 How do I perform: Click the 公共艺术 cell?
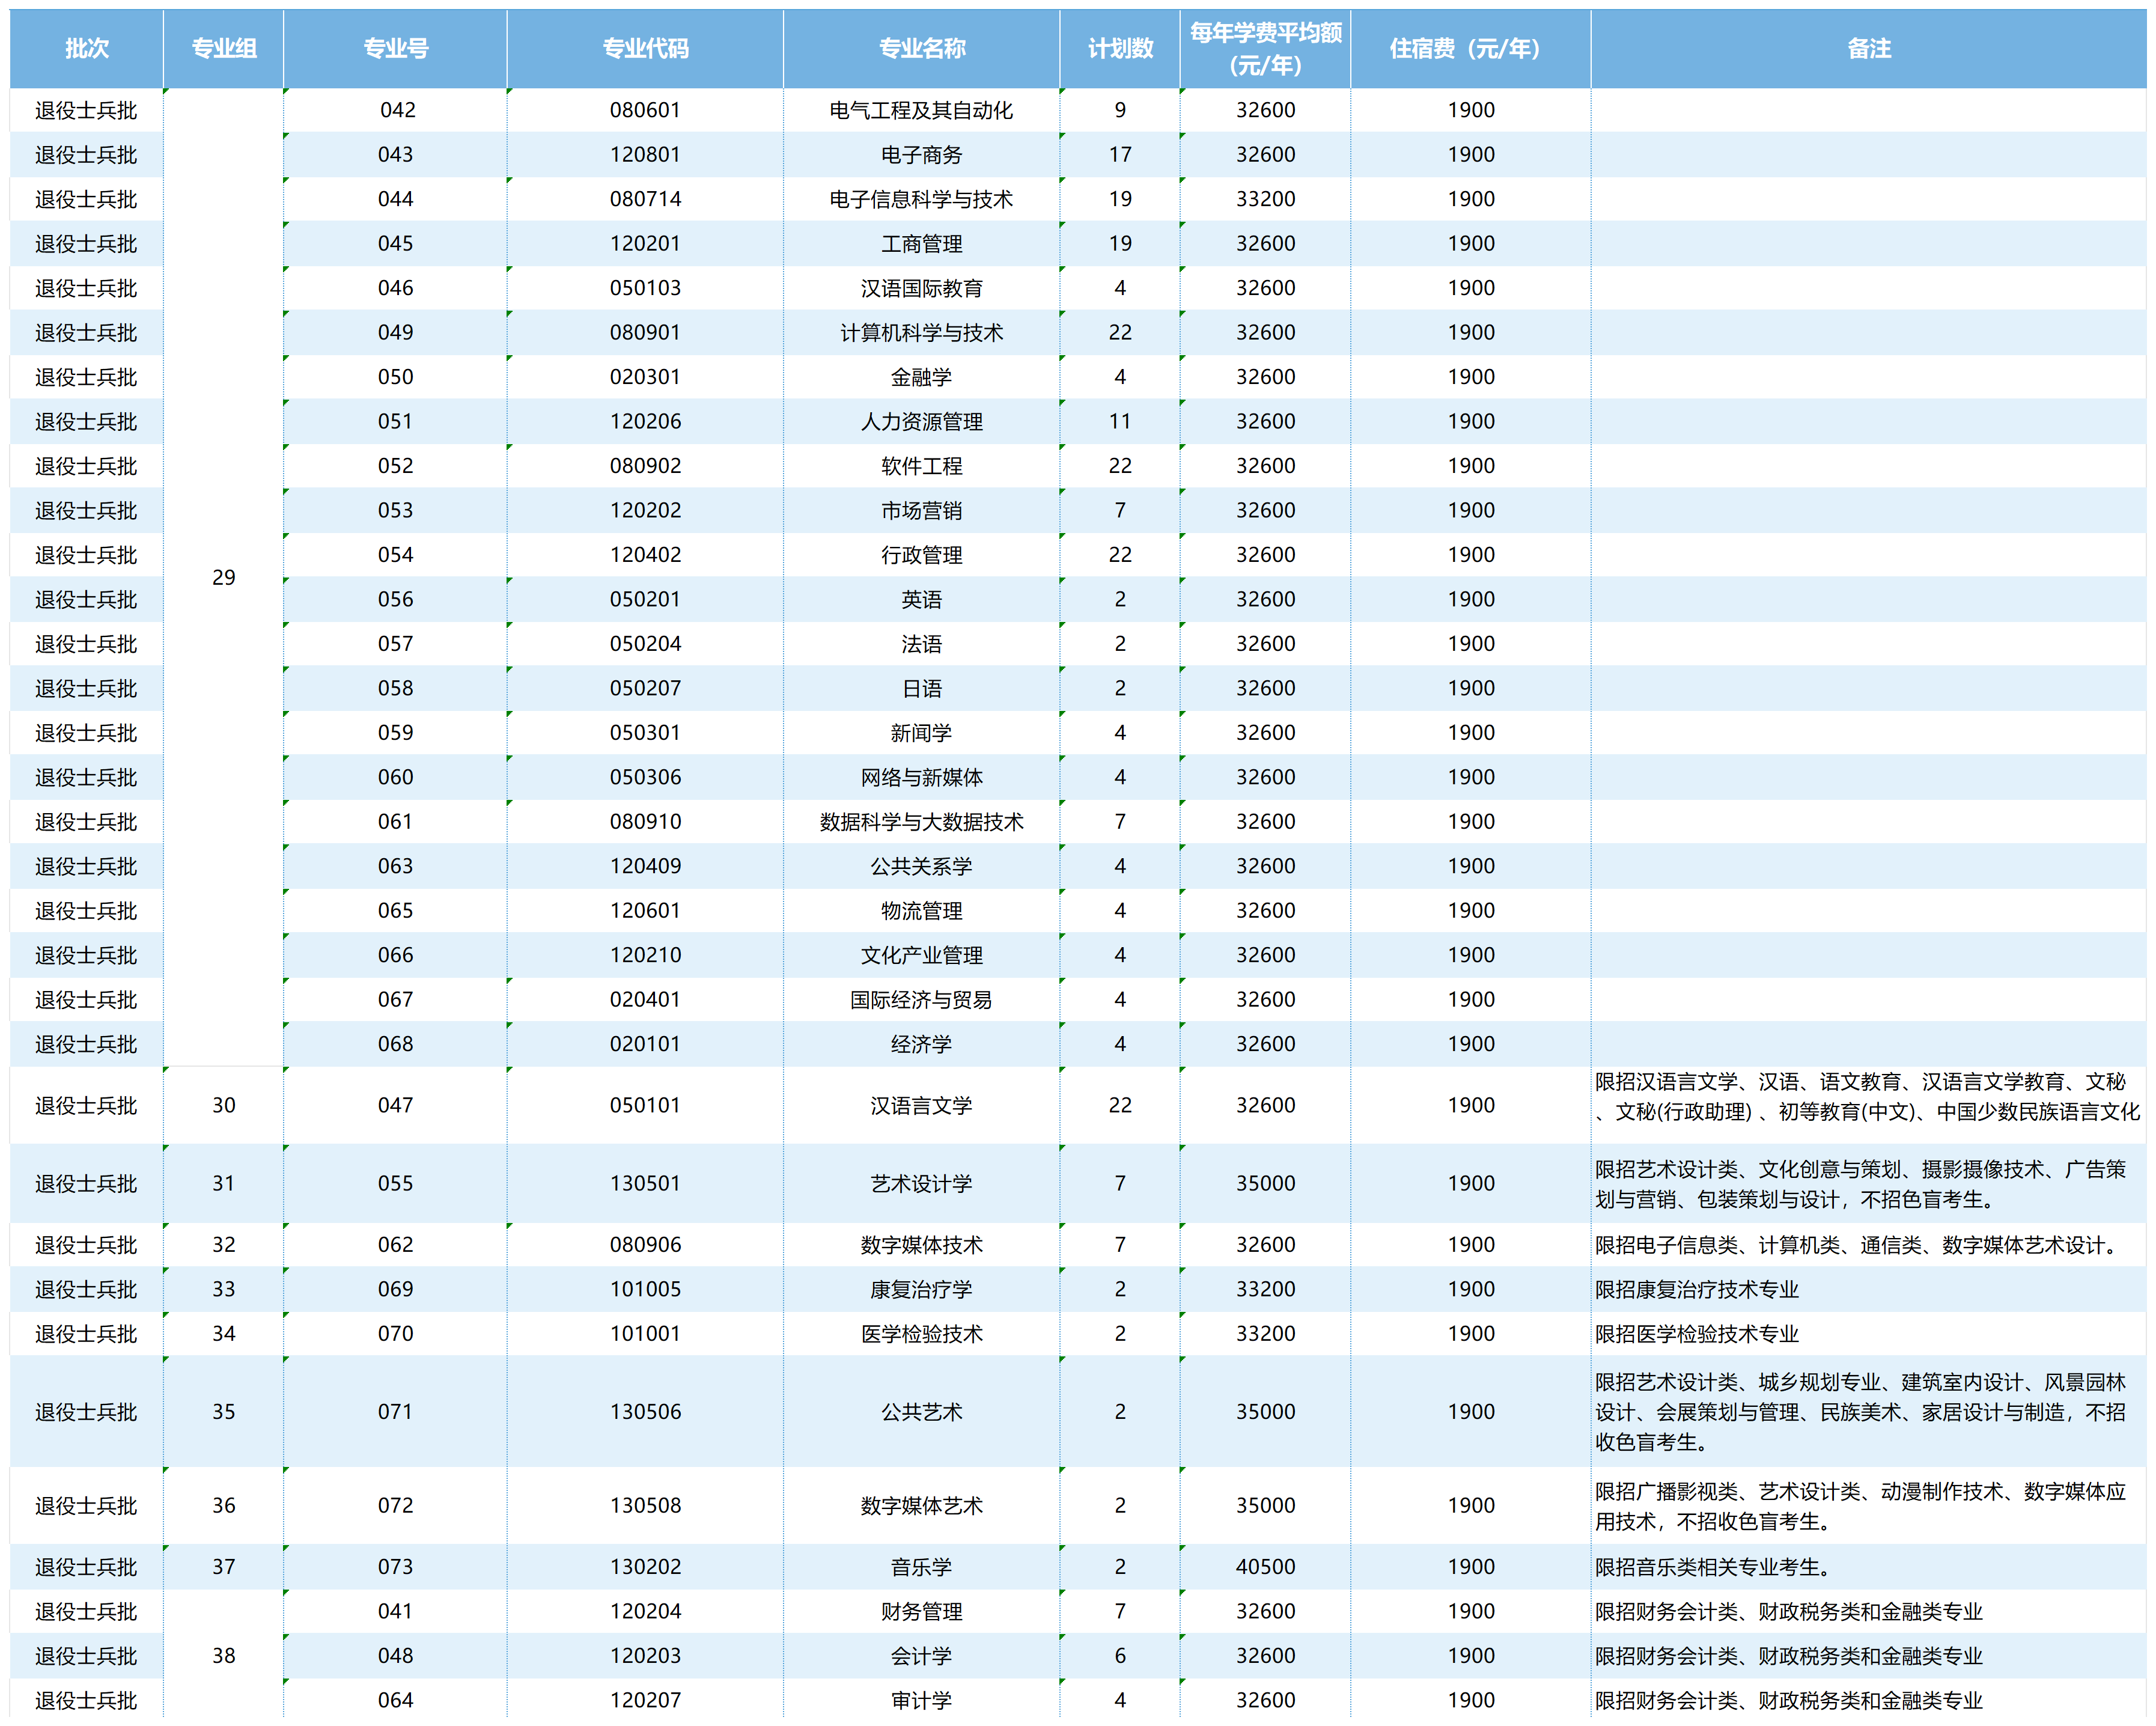[x=921, y=1412]
